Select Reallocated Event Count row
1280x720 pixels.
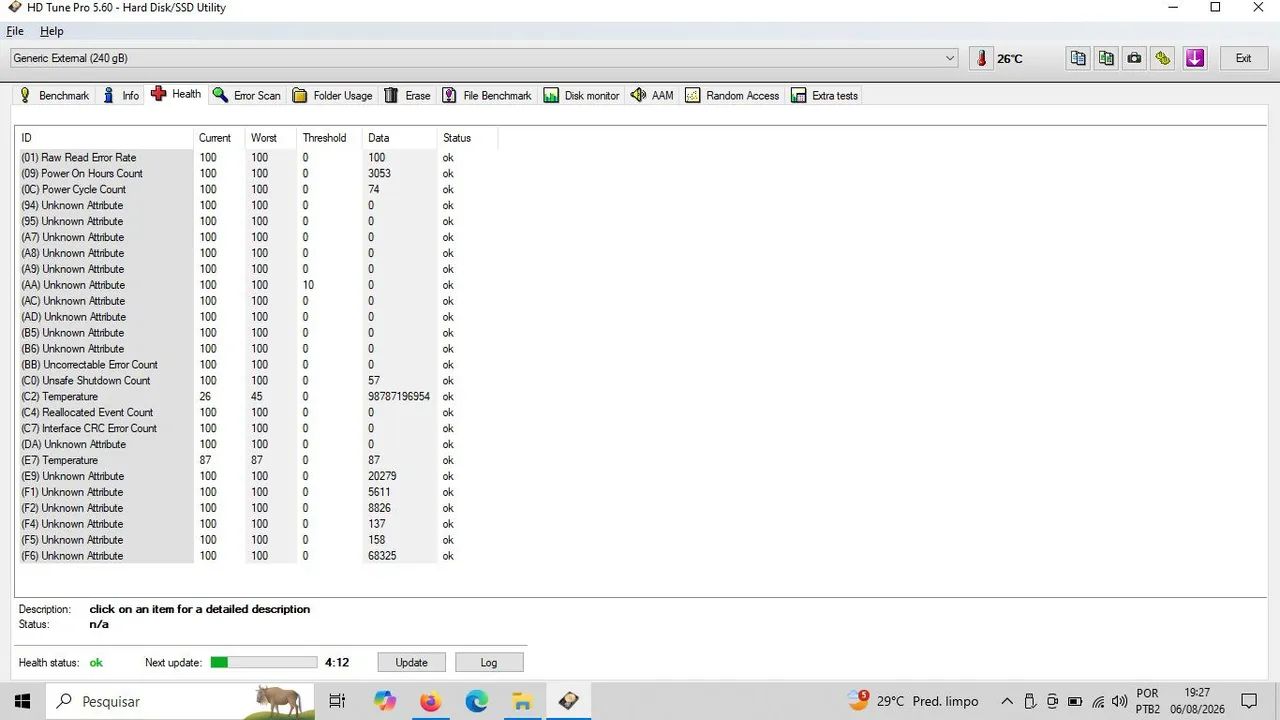coord(257,412)
